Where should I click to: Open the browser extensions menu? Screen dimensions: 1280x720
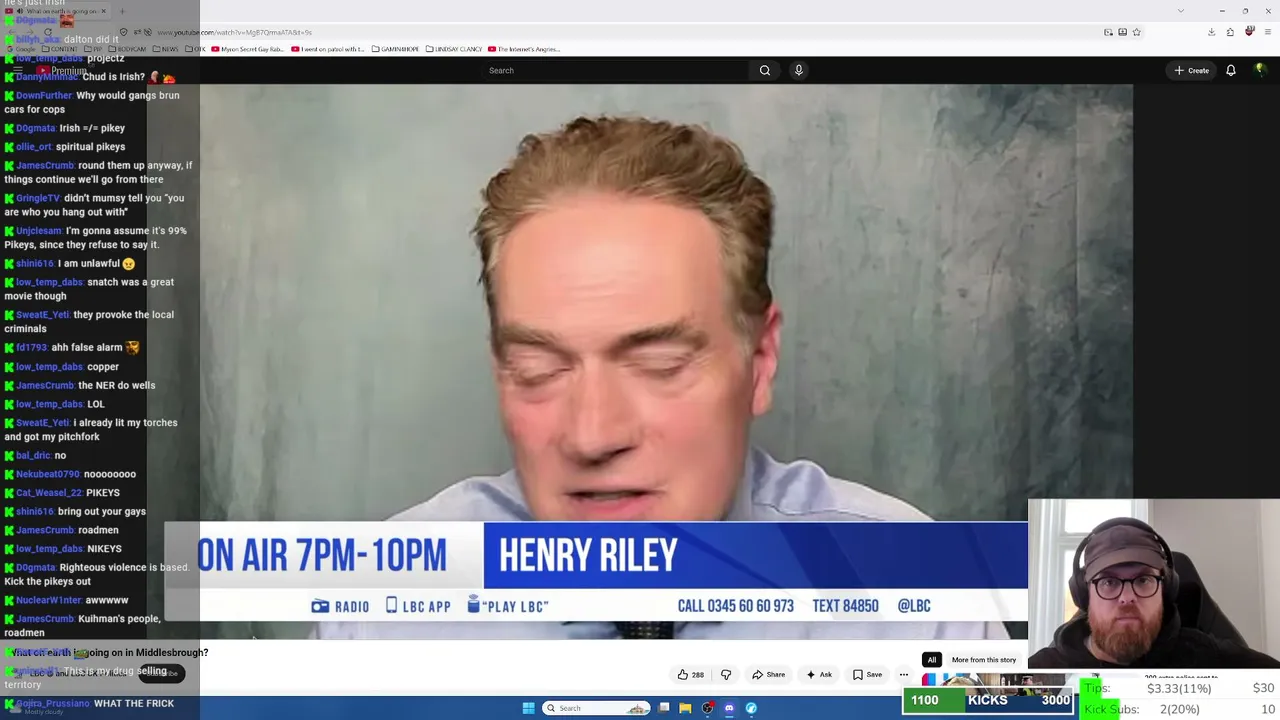(1230, 32)
